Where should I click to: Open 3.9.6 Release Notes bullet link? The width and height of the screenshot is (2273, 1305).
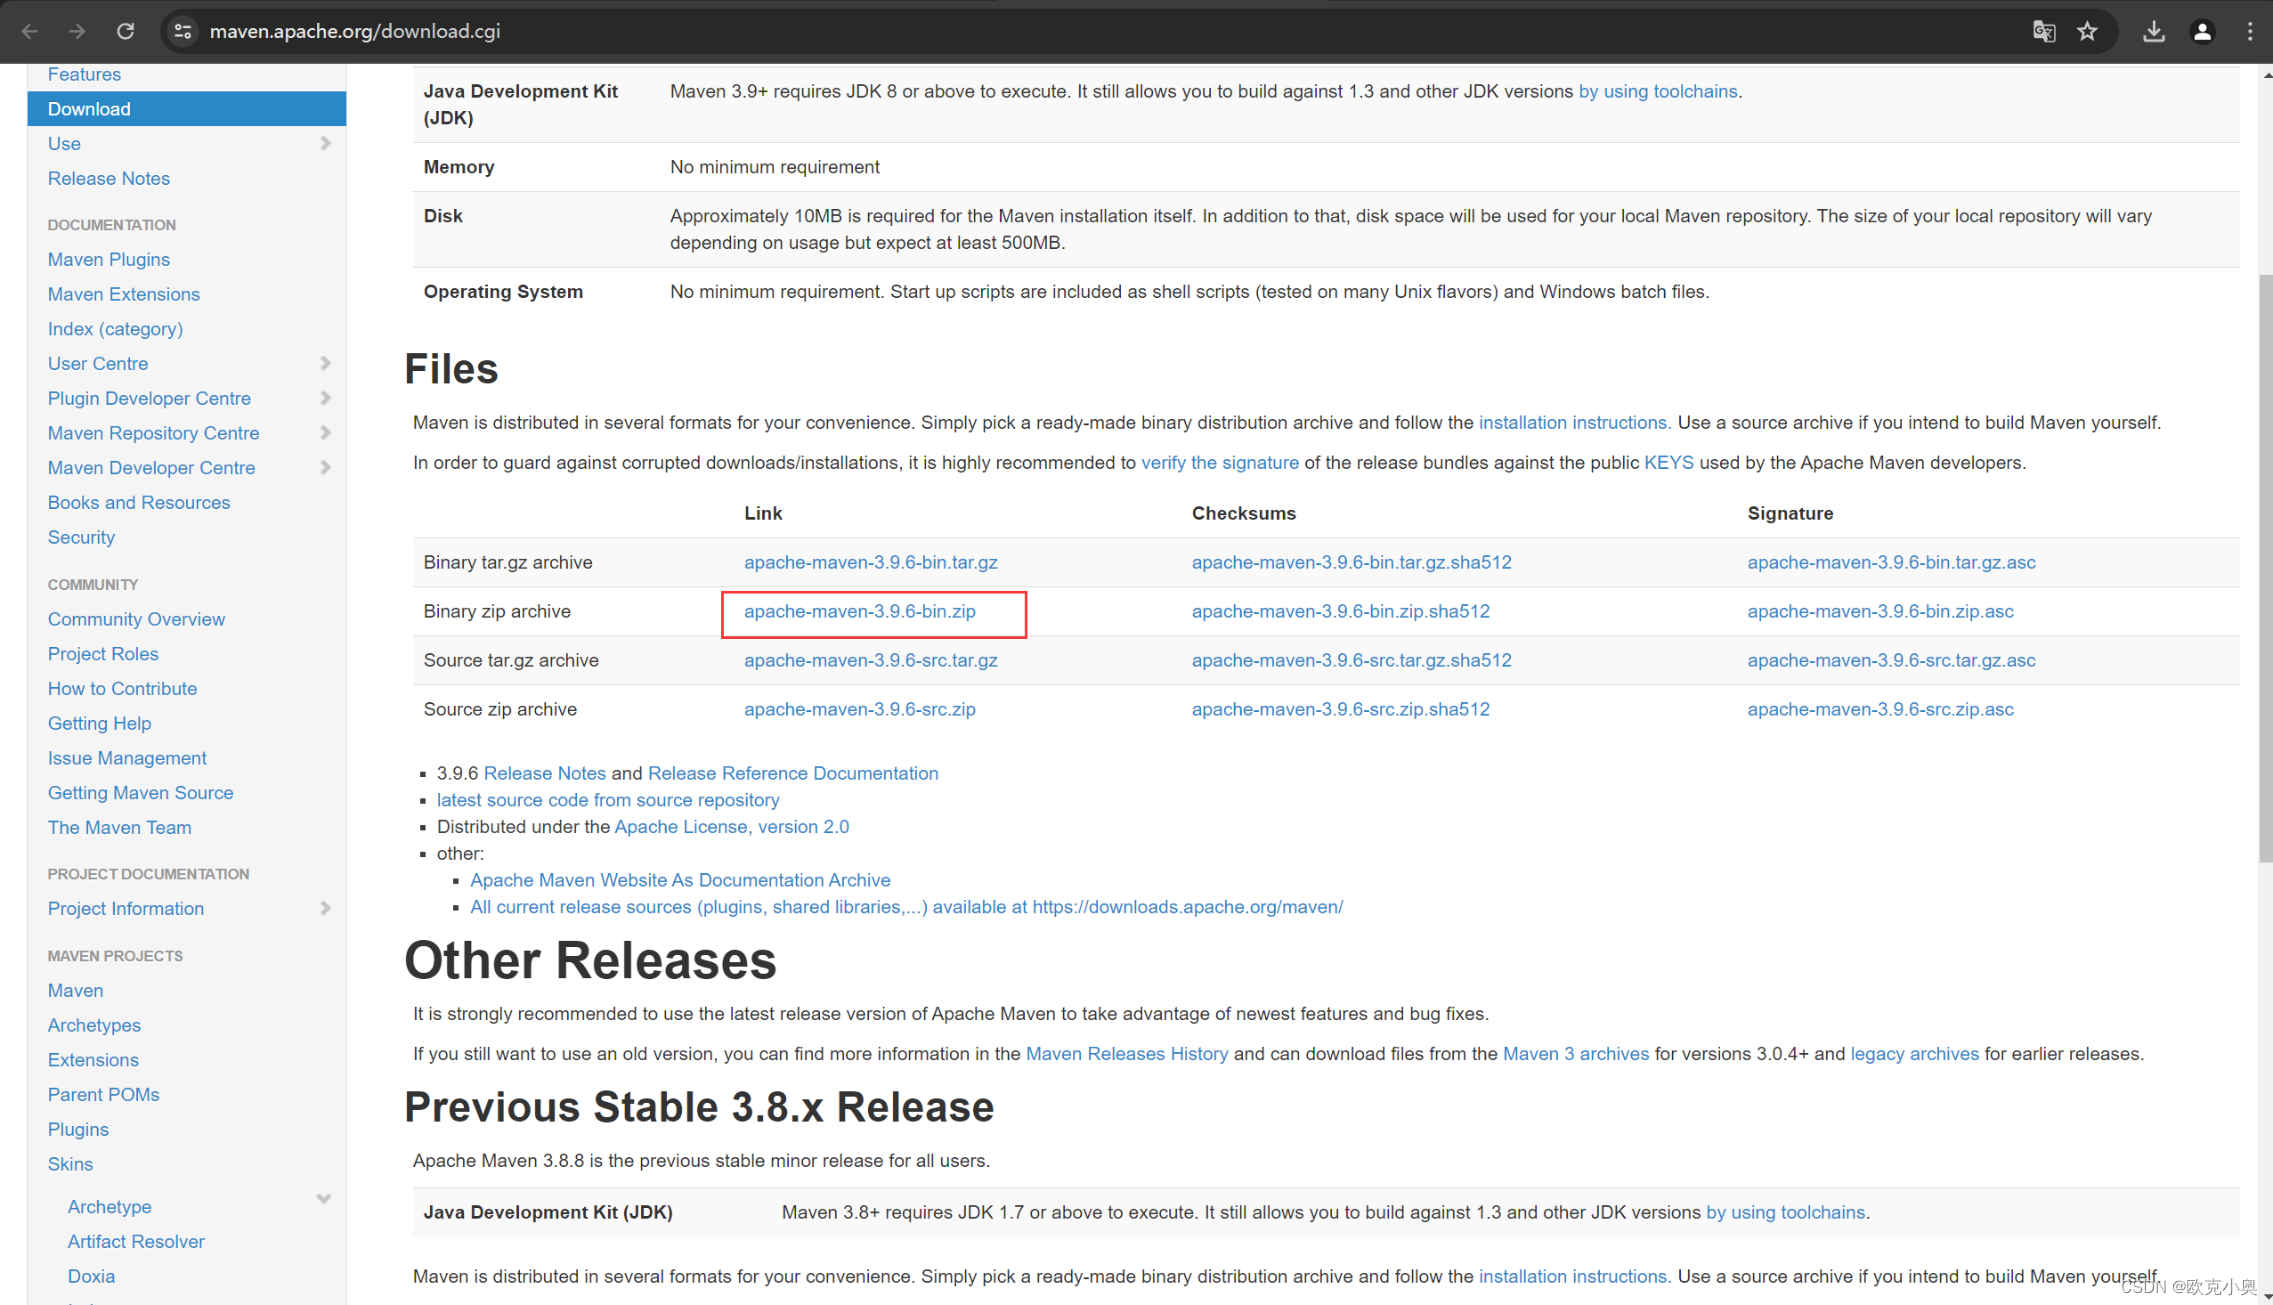[x=544, y=774]
